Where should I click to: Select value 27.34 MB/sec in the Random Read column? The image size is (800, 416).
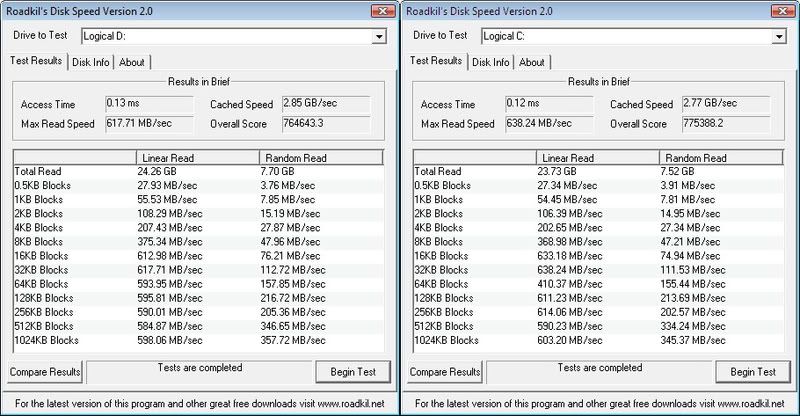pyautogui.click(x=690, y=228)
